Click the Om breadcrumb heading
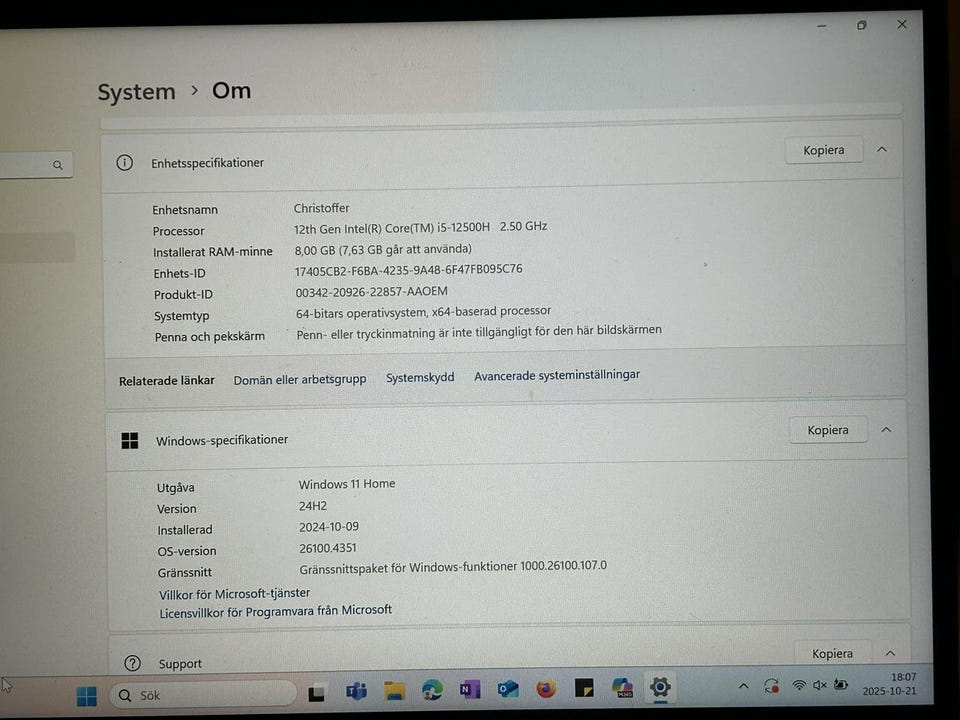This screenshot has width=960, height=720. click(231, 91)
